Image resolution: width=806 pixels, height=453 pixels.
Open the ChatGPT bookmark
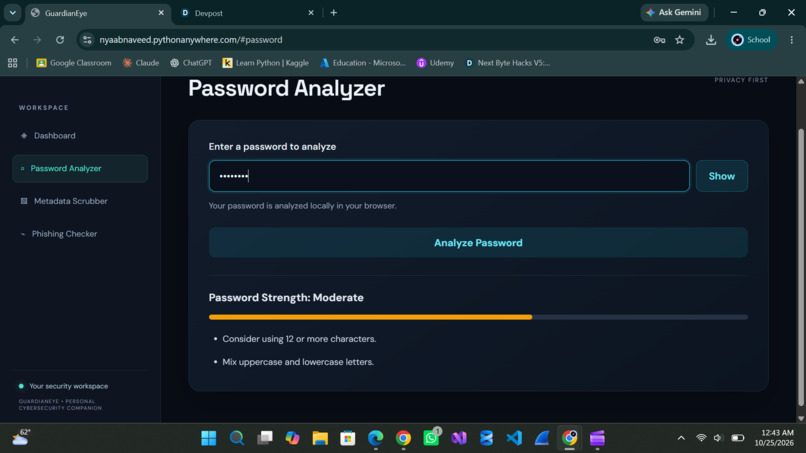(x=191, y=63)
